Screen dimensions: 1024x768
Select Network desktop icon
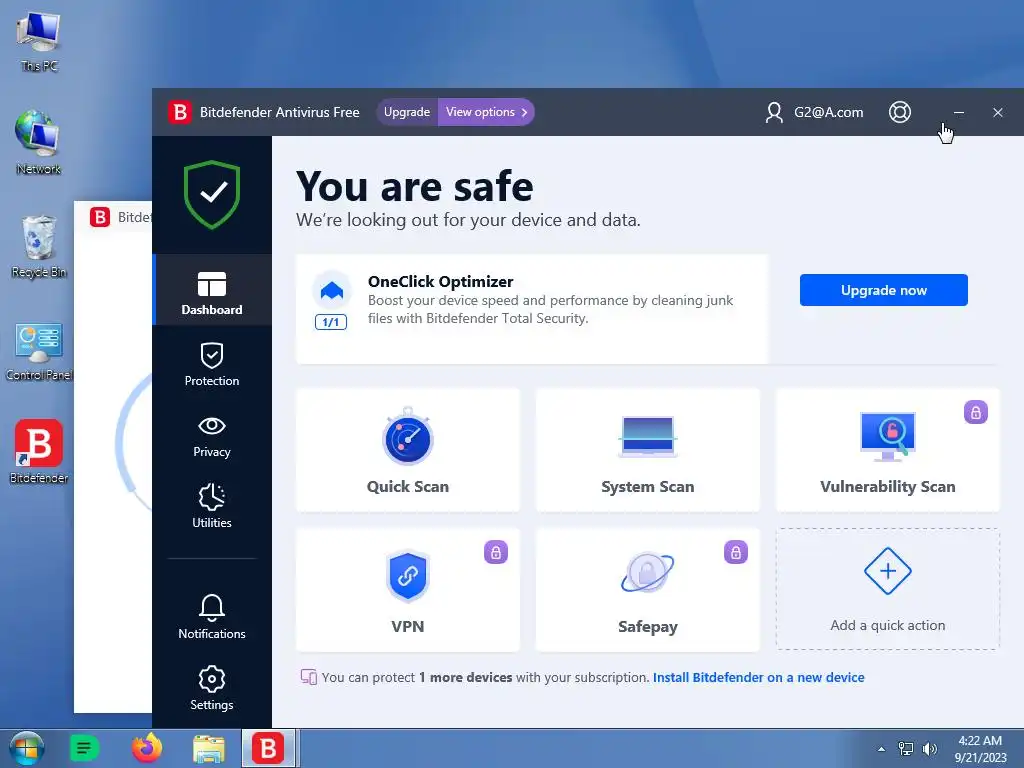(39, 142)
